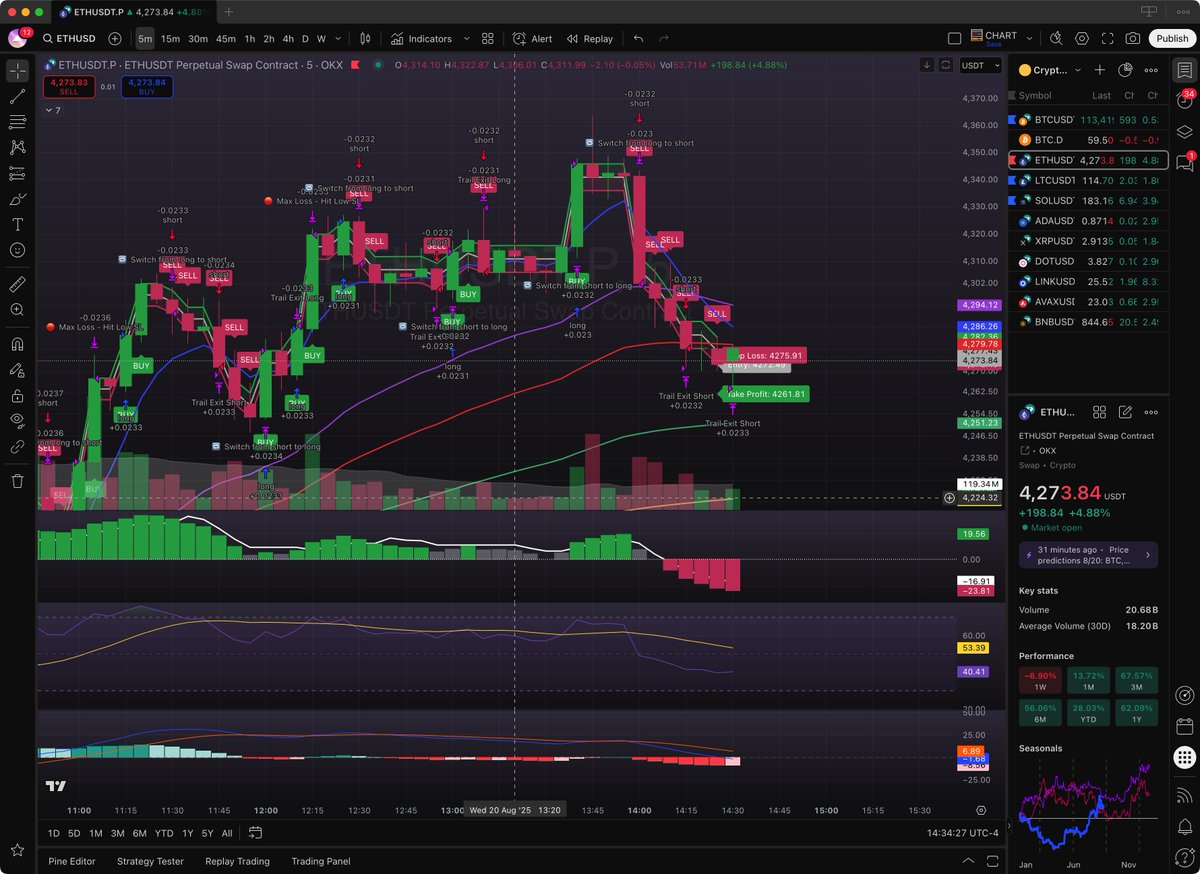Create an Alert

click(532, 39)
